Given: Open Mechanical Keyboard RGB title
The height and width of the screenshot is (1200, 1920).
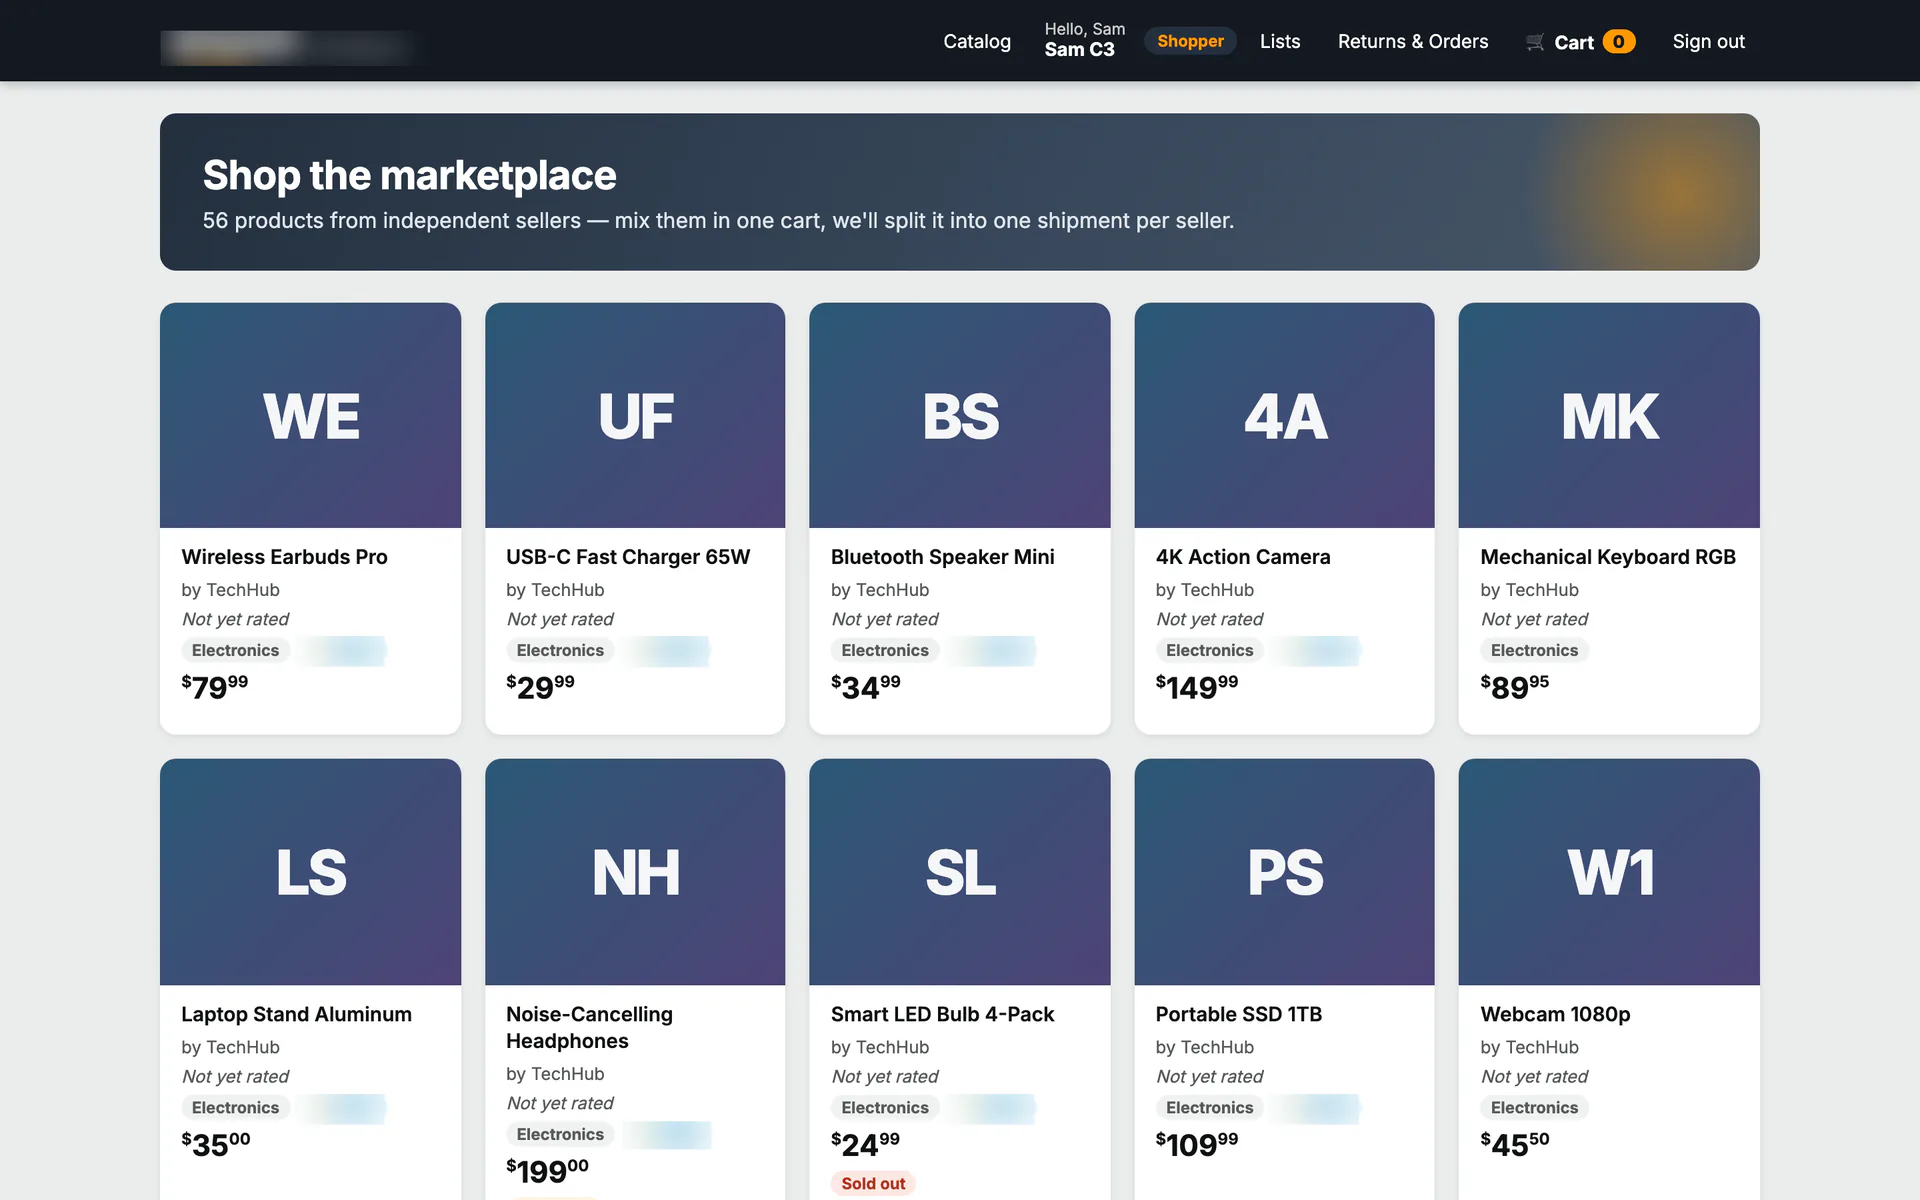Looking at the screenshot, I should (1608, 557).
